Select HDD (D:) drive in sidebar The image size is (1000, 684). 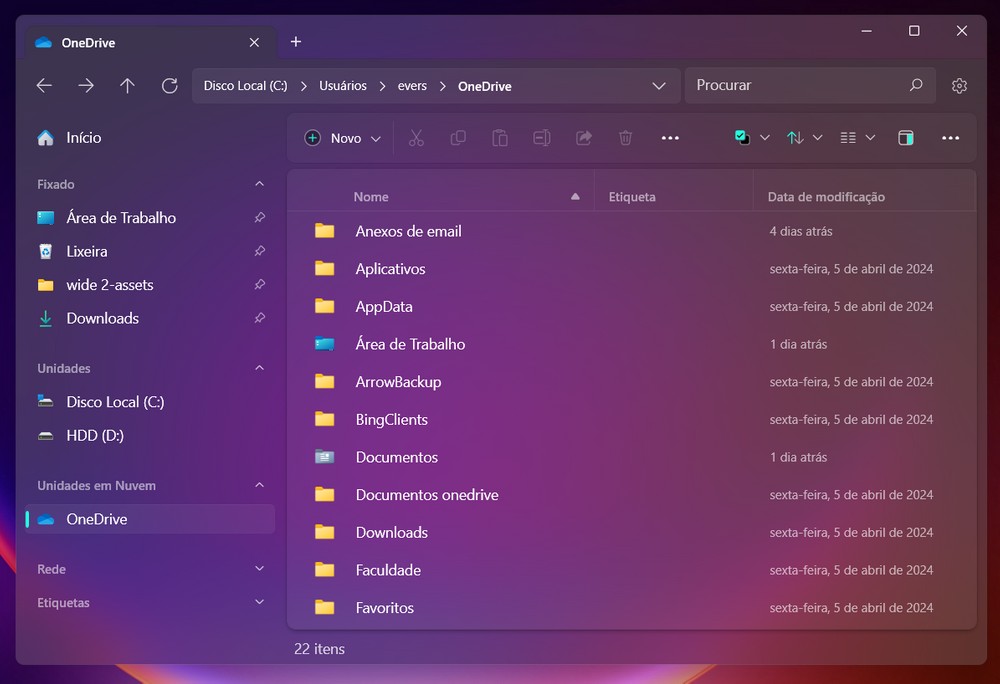tap(95, 436)
